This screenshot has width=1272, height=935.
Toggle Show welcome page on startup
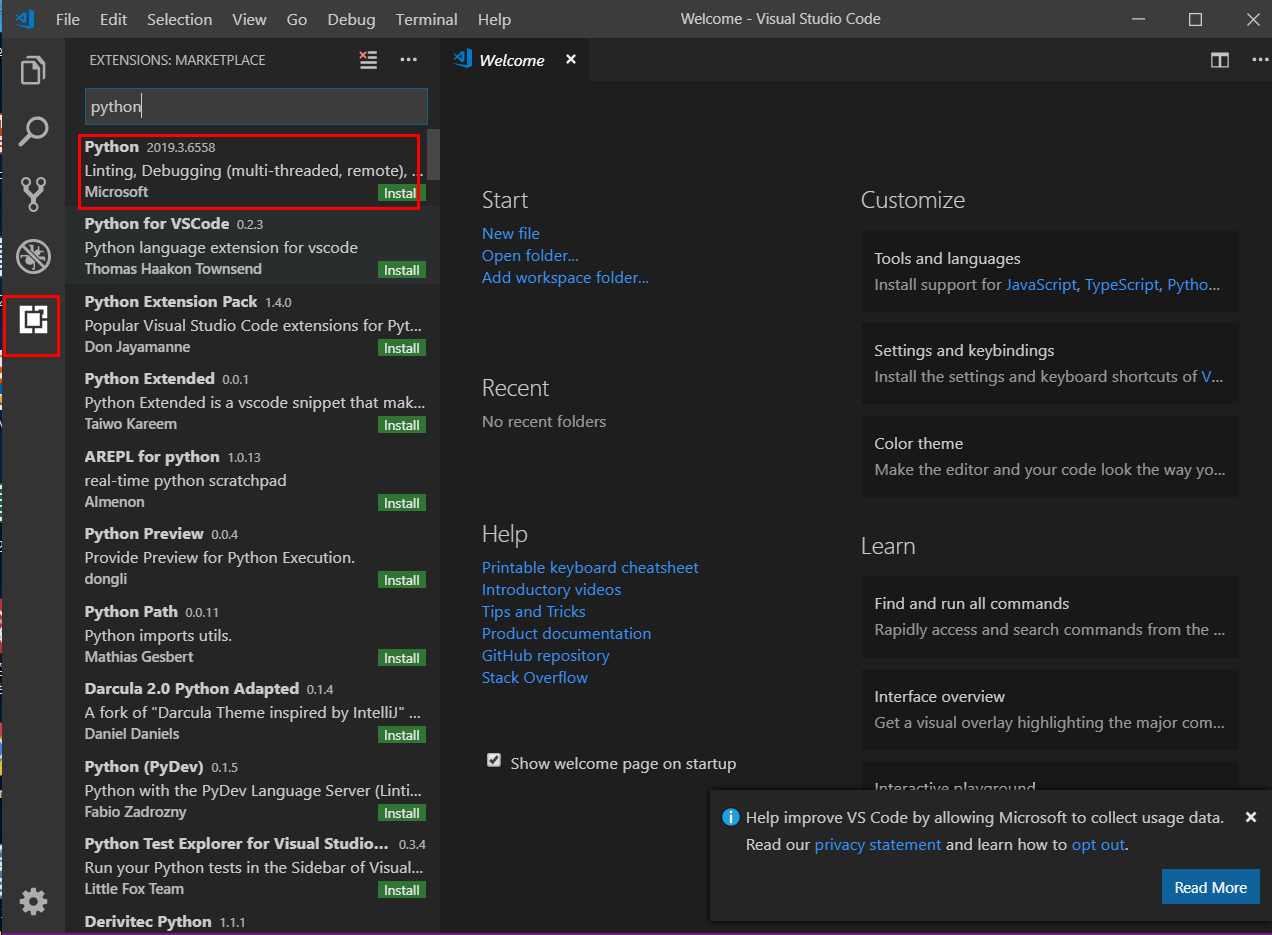[493, 761]
